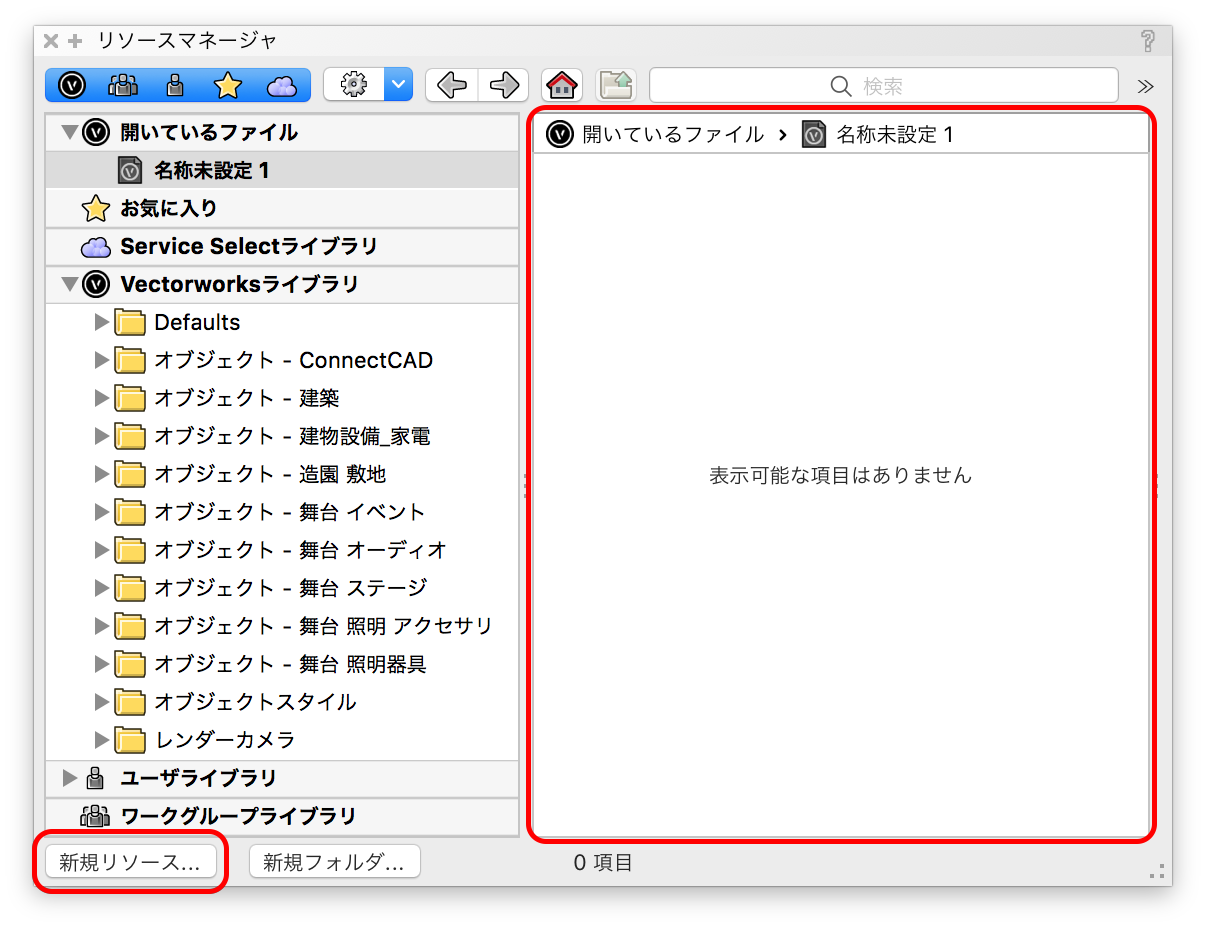Expand the レンダーカメラ folder
This screenshot has height=928, width=1206.
coord(101,740)
